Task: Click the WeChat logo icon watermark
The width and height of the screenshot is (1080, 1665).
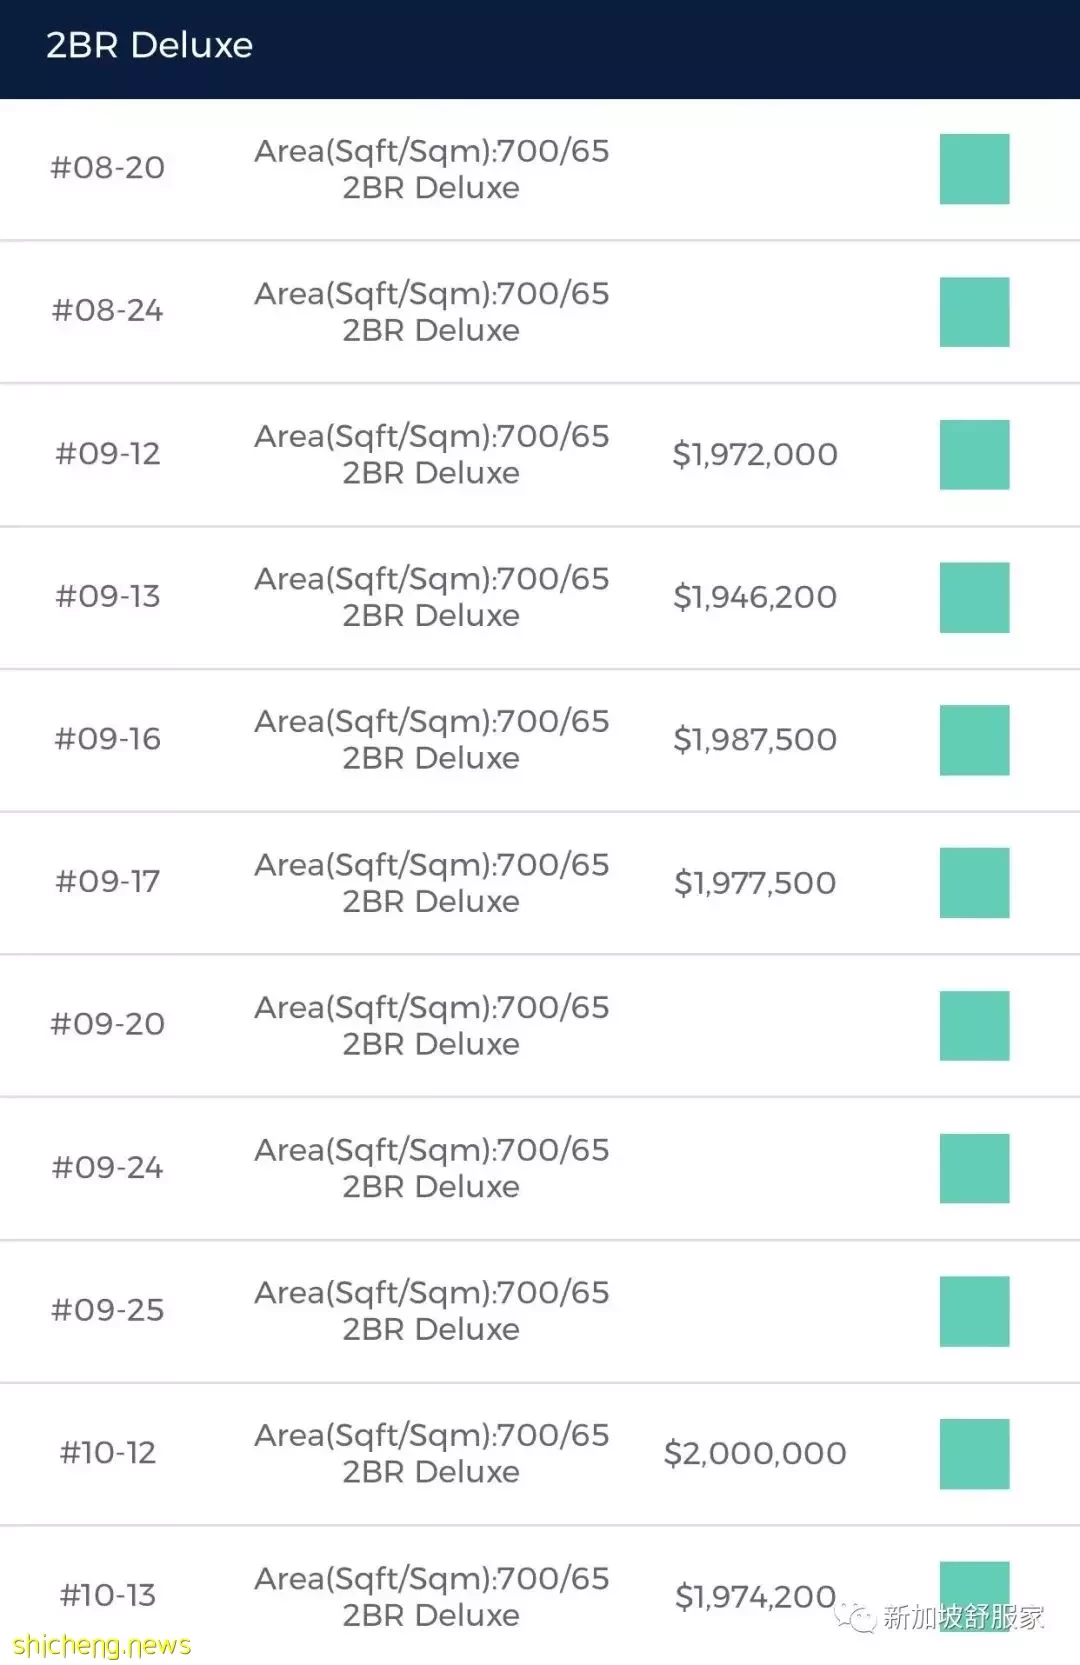Action: tap(856, 1616)
